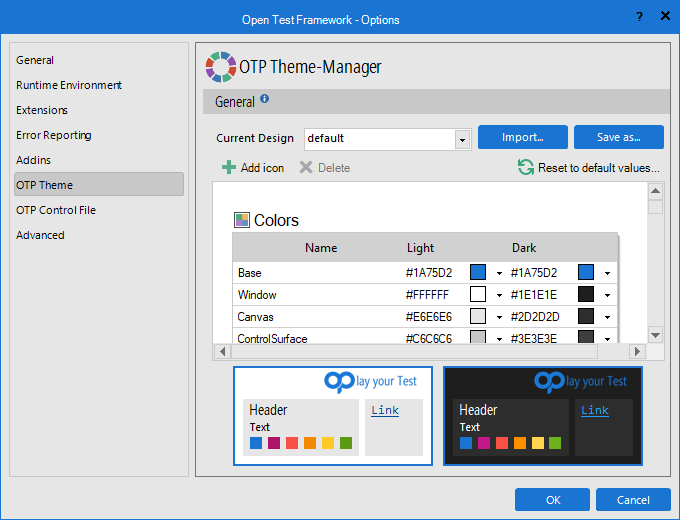Go to OTP Control File settings
Viewport: 680px width, 520px height.
click(56, 210)
